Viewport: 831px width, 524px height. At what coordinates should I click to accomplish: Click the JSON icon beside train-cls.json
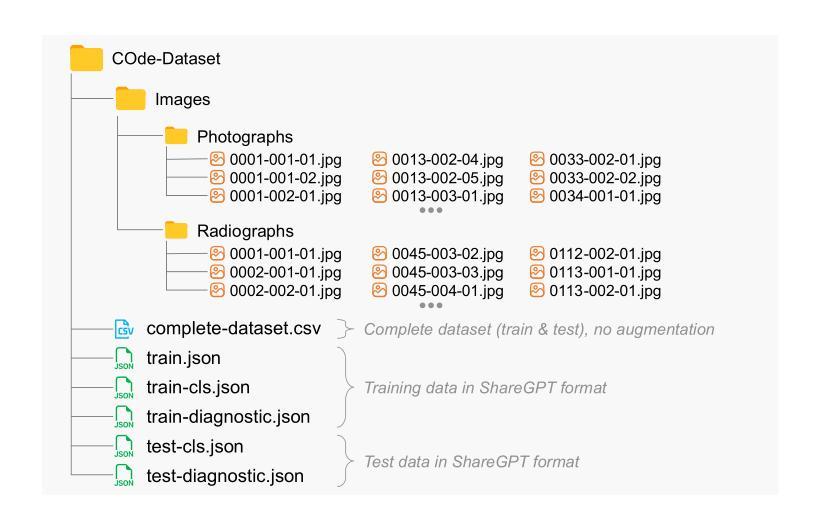tap(123, 388)
